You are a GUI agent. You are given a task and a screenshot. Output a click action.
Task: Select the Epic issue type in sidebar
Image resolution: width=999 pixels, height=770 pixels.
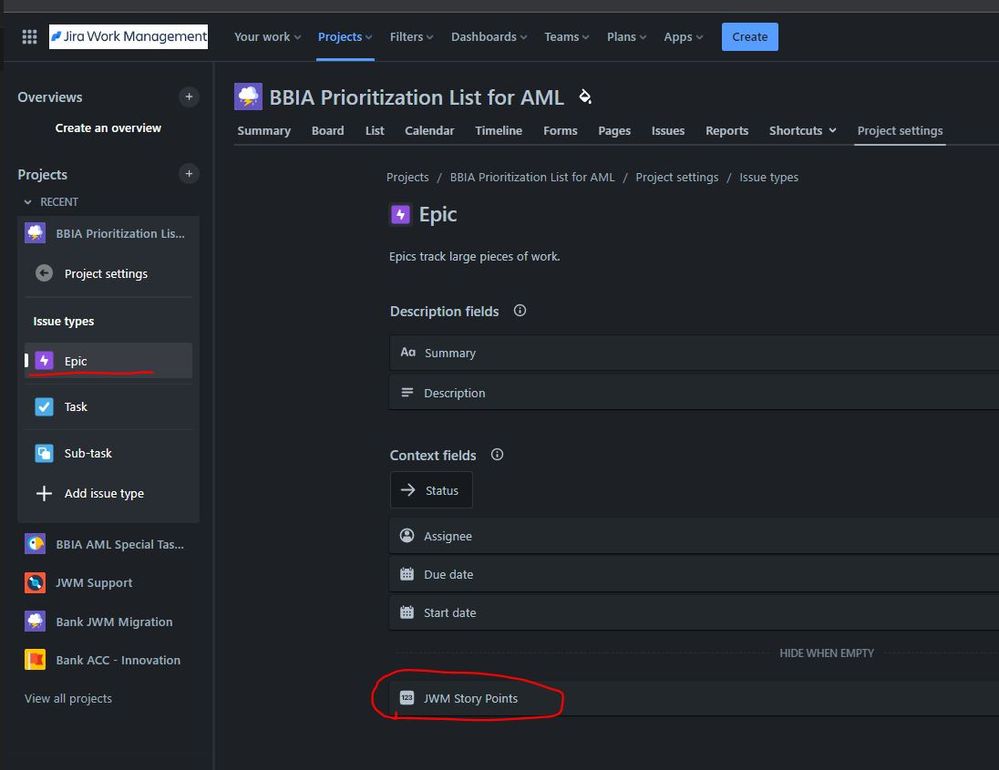108,360
